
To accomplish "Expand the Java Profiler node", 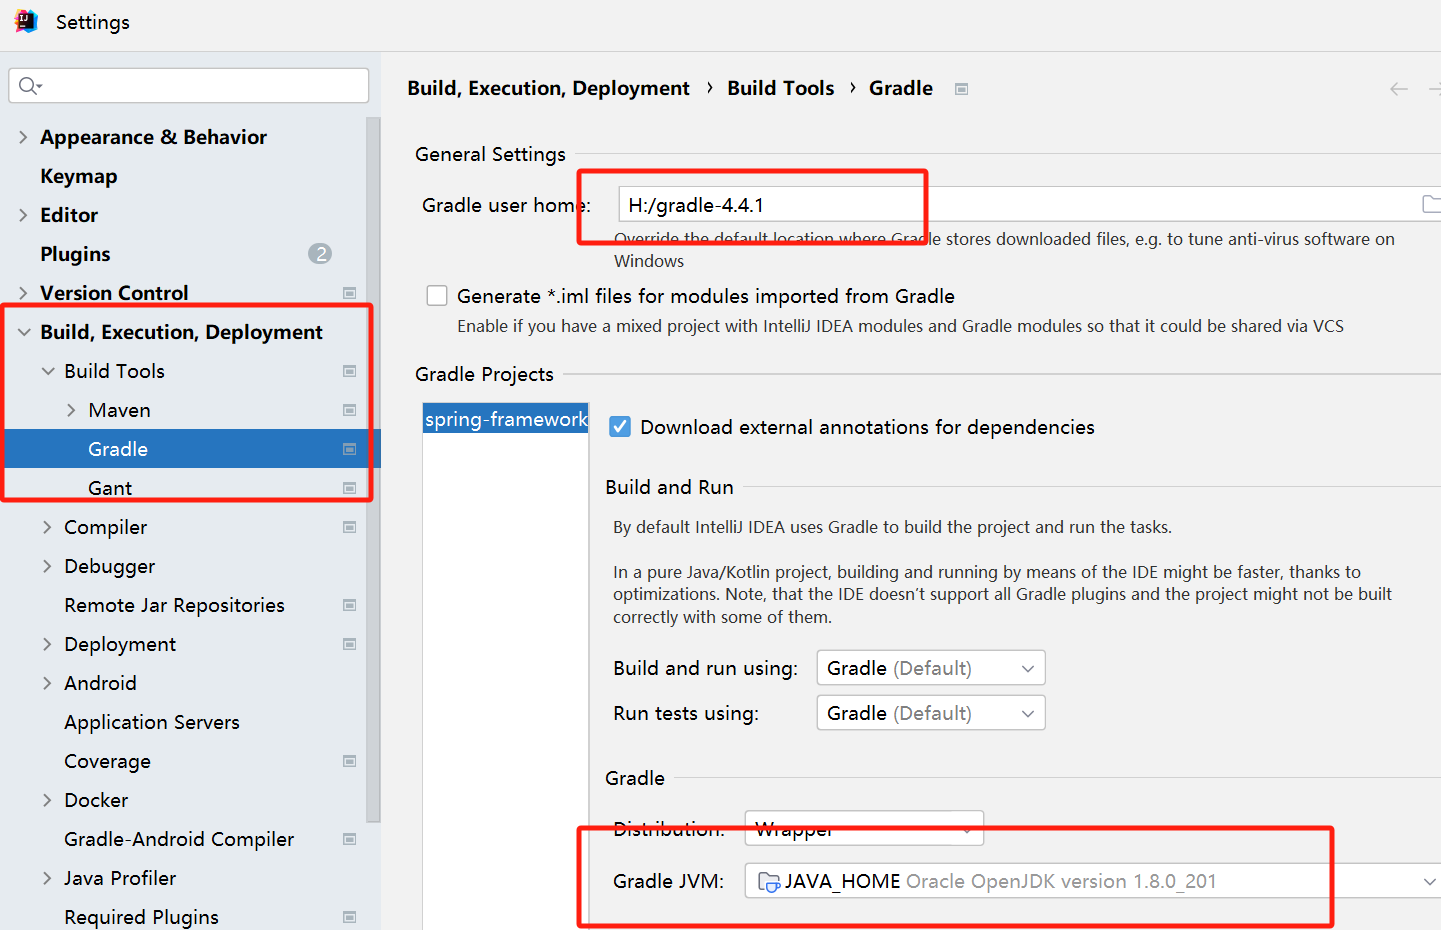I will [x=47, y=878].
